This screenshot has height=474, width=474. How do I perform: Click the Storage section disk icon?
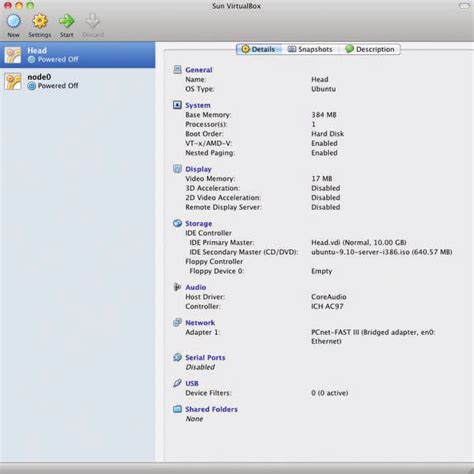tap(177, 223)
